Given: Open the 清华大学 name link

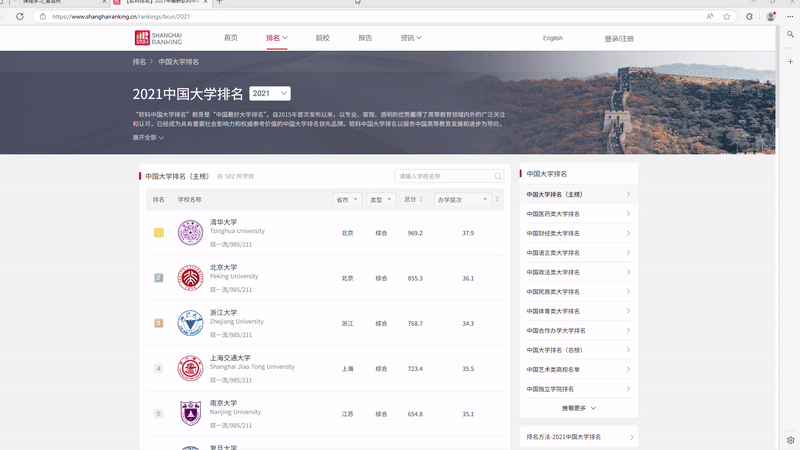Looking at the screenshot, I should pyautogui.click(x=223, y=222).
